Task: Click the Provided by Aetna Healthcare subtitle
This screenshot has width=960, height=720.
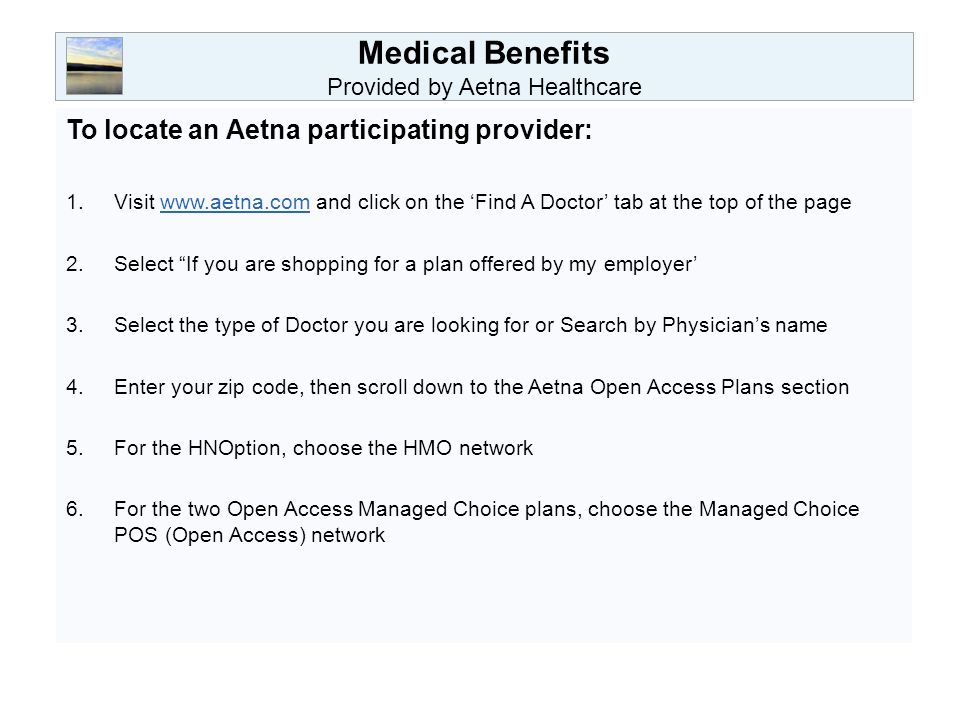Action: coord(484,87)
